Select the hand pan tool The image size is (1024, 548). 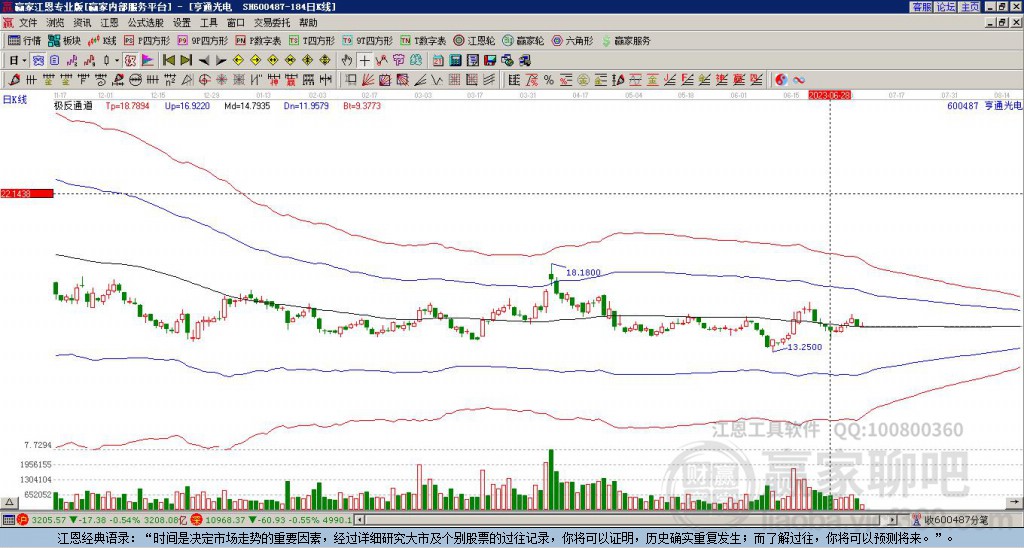click(347, 61)
